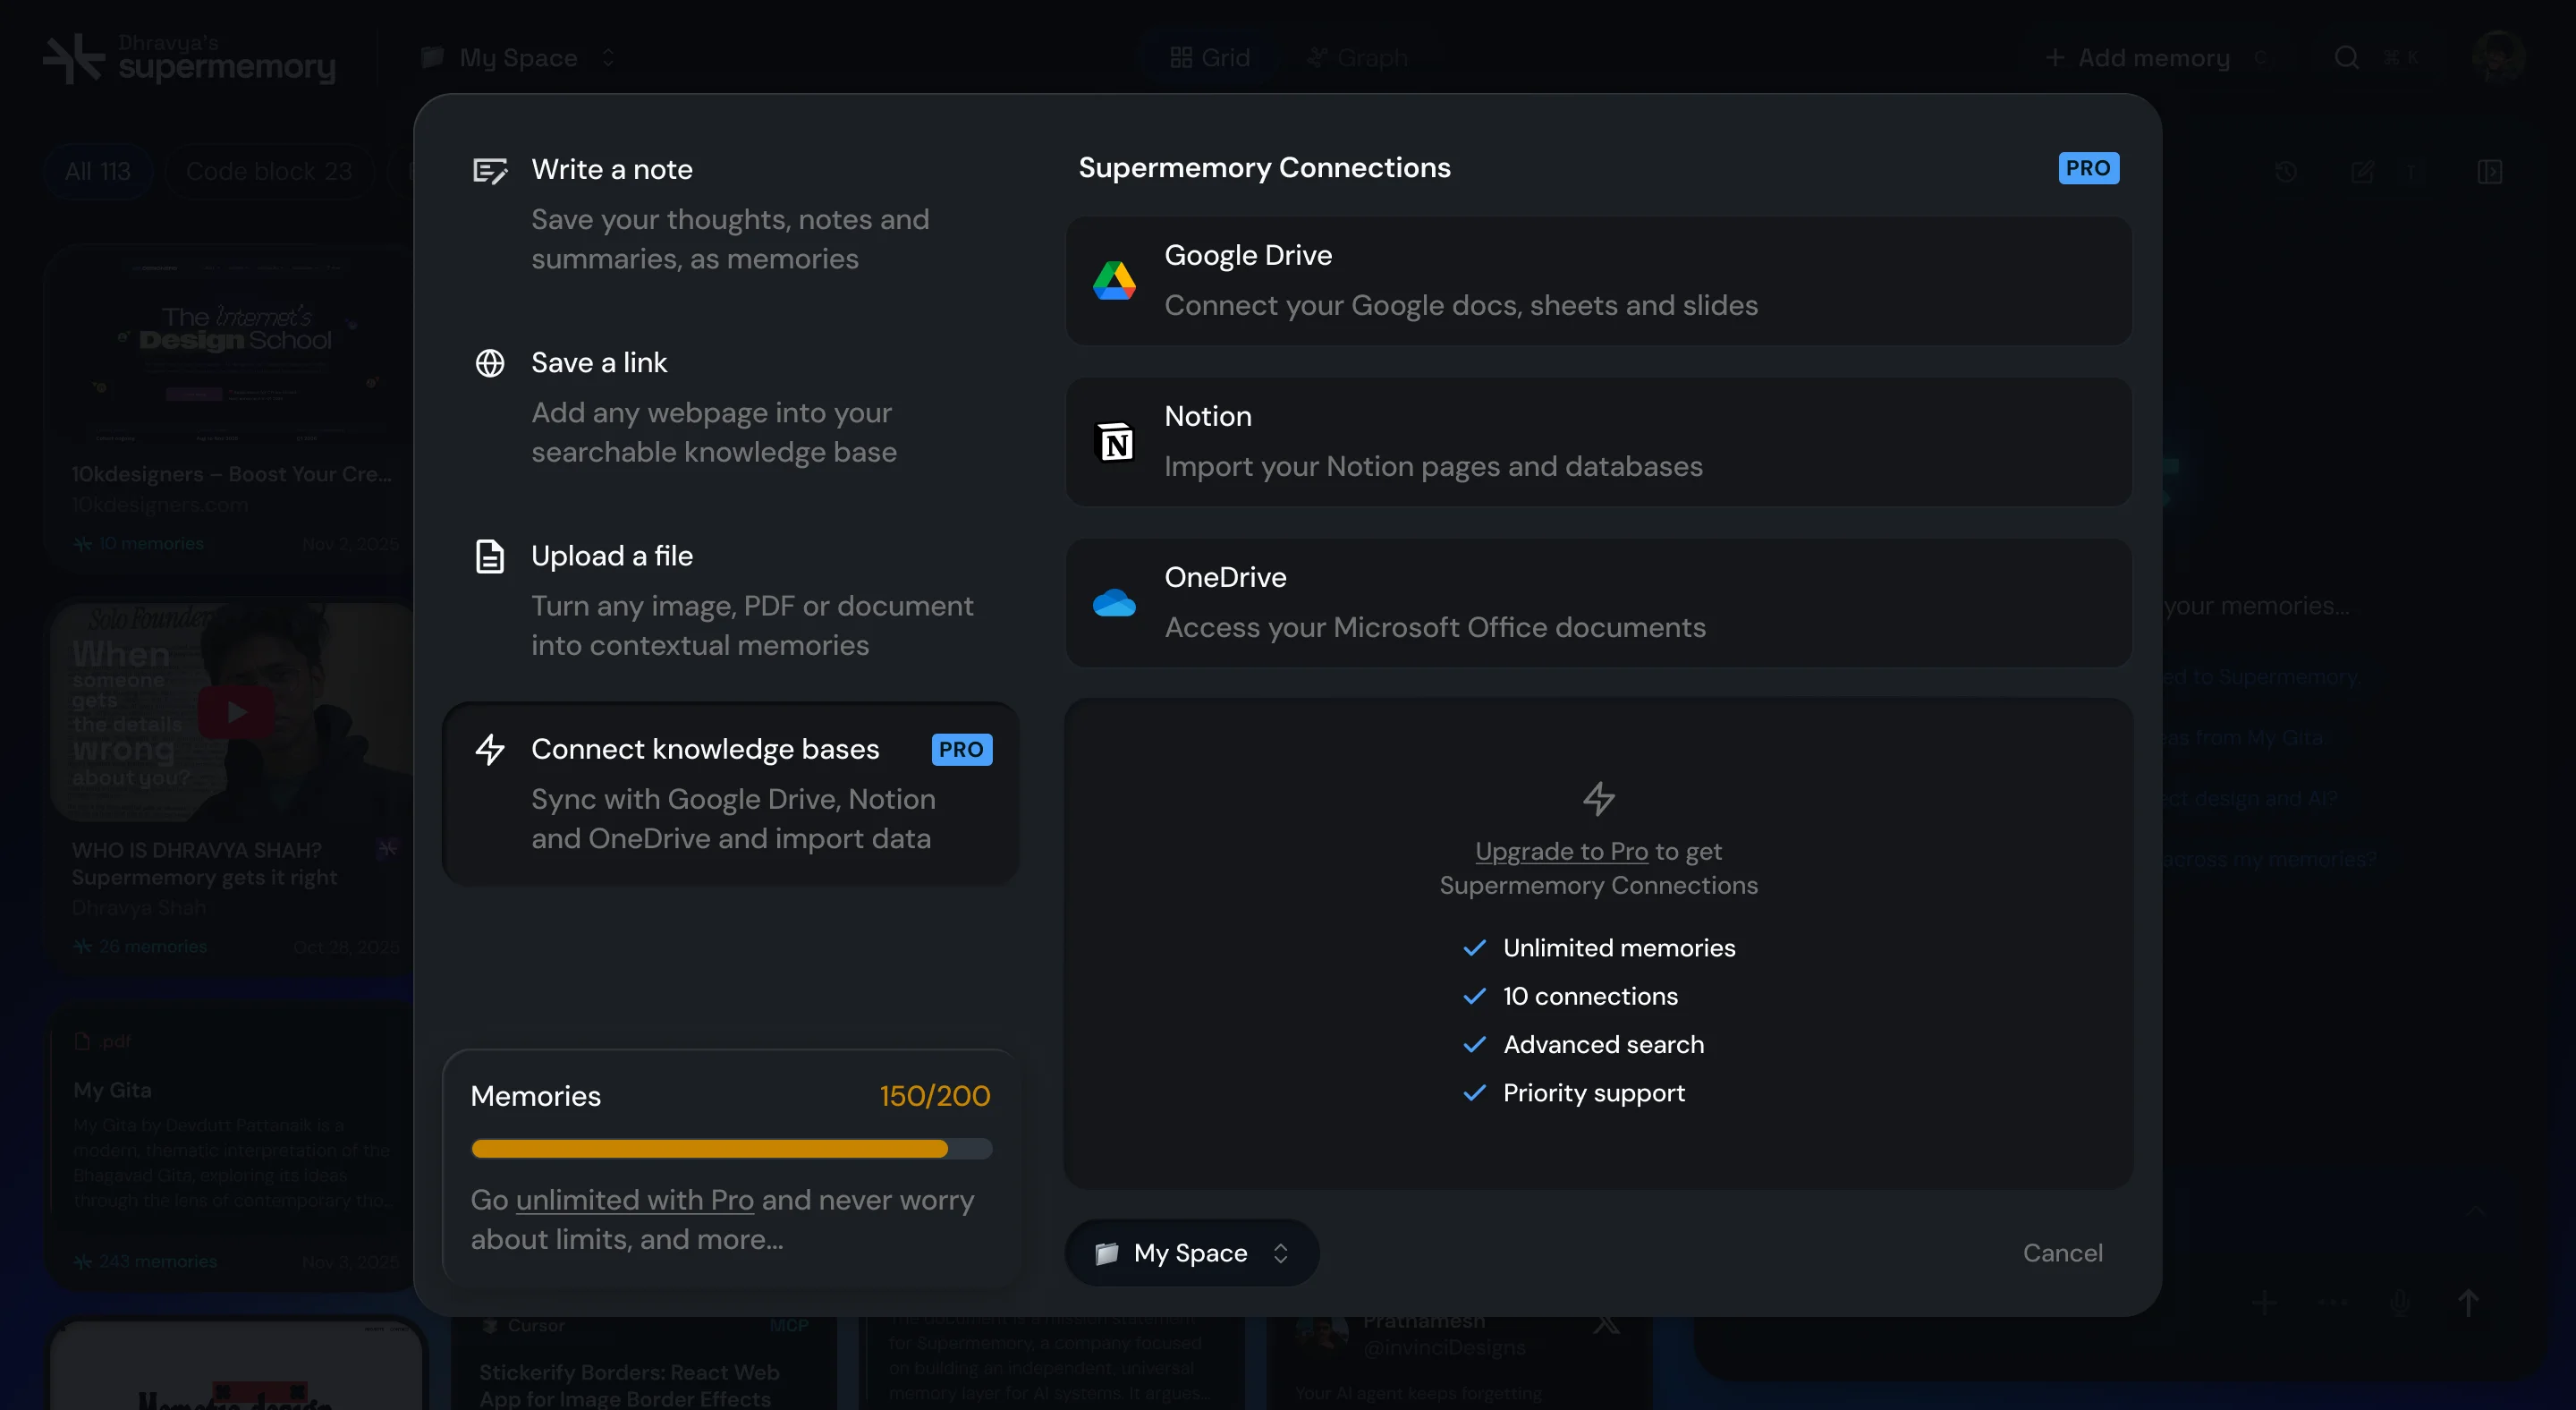Image resolution: width=2576 pixels, height=1410 pixels.
Task: Expand the My Space selector in the modal footer
Action: coord(1190,1252)
